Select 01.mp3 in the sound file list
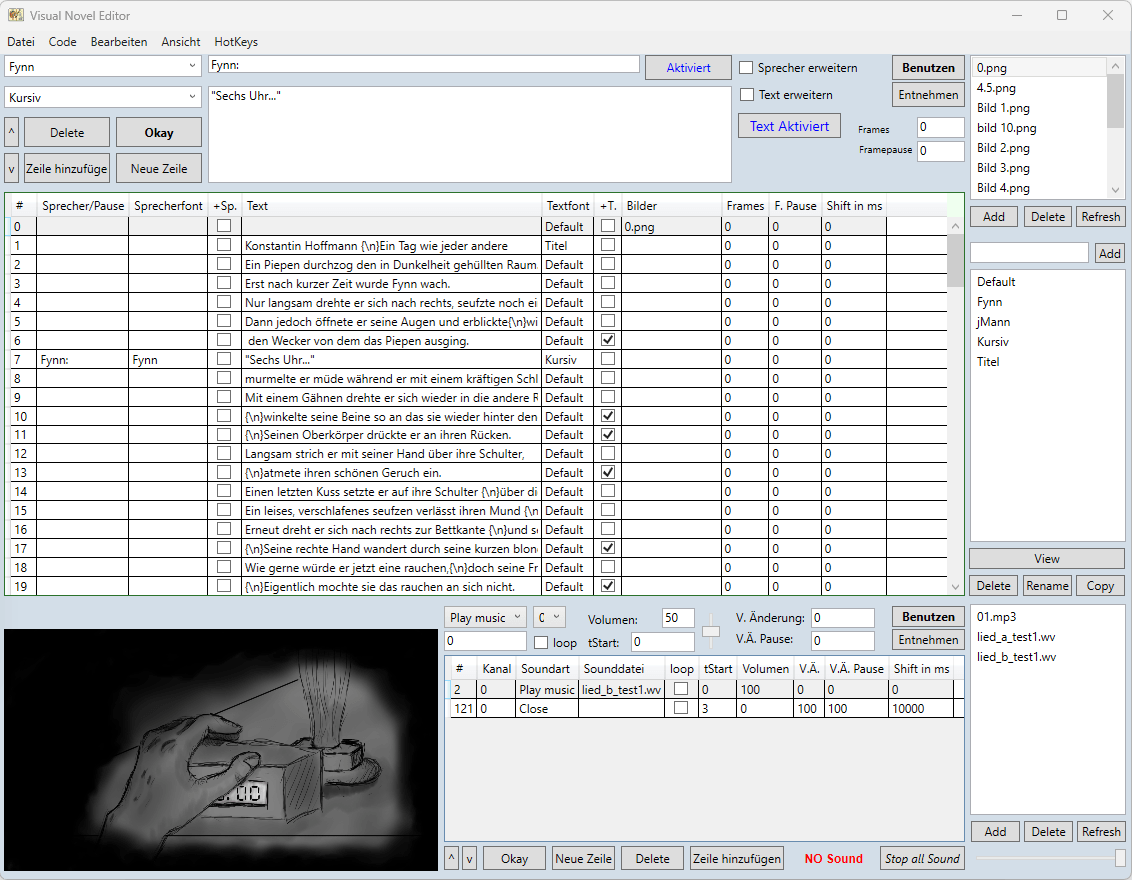1132x880 pixels. tap(996, 617)
